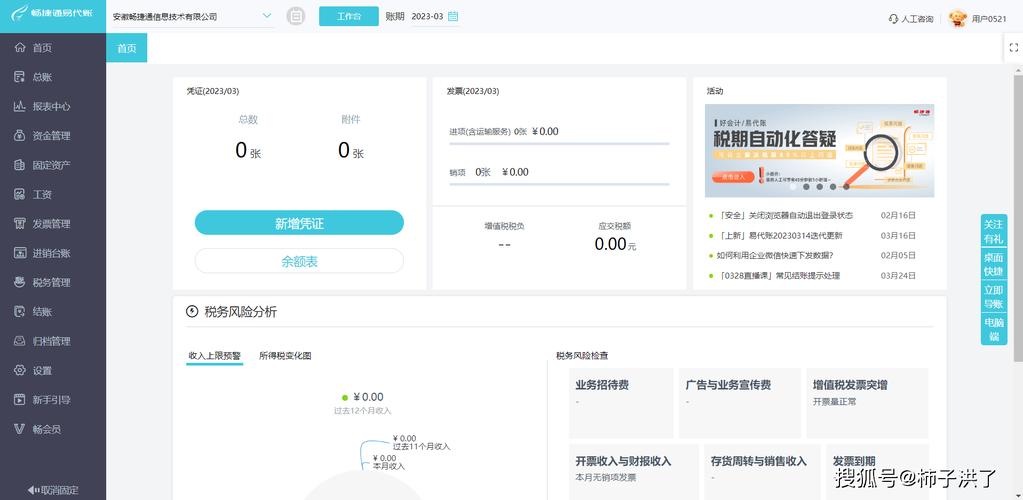Click the 固定资产 icon
The height and width of the screenshot is (500, 1023).
20,165
